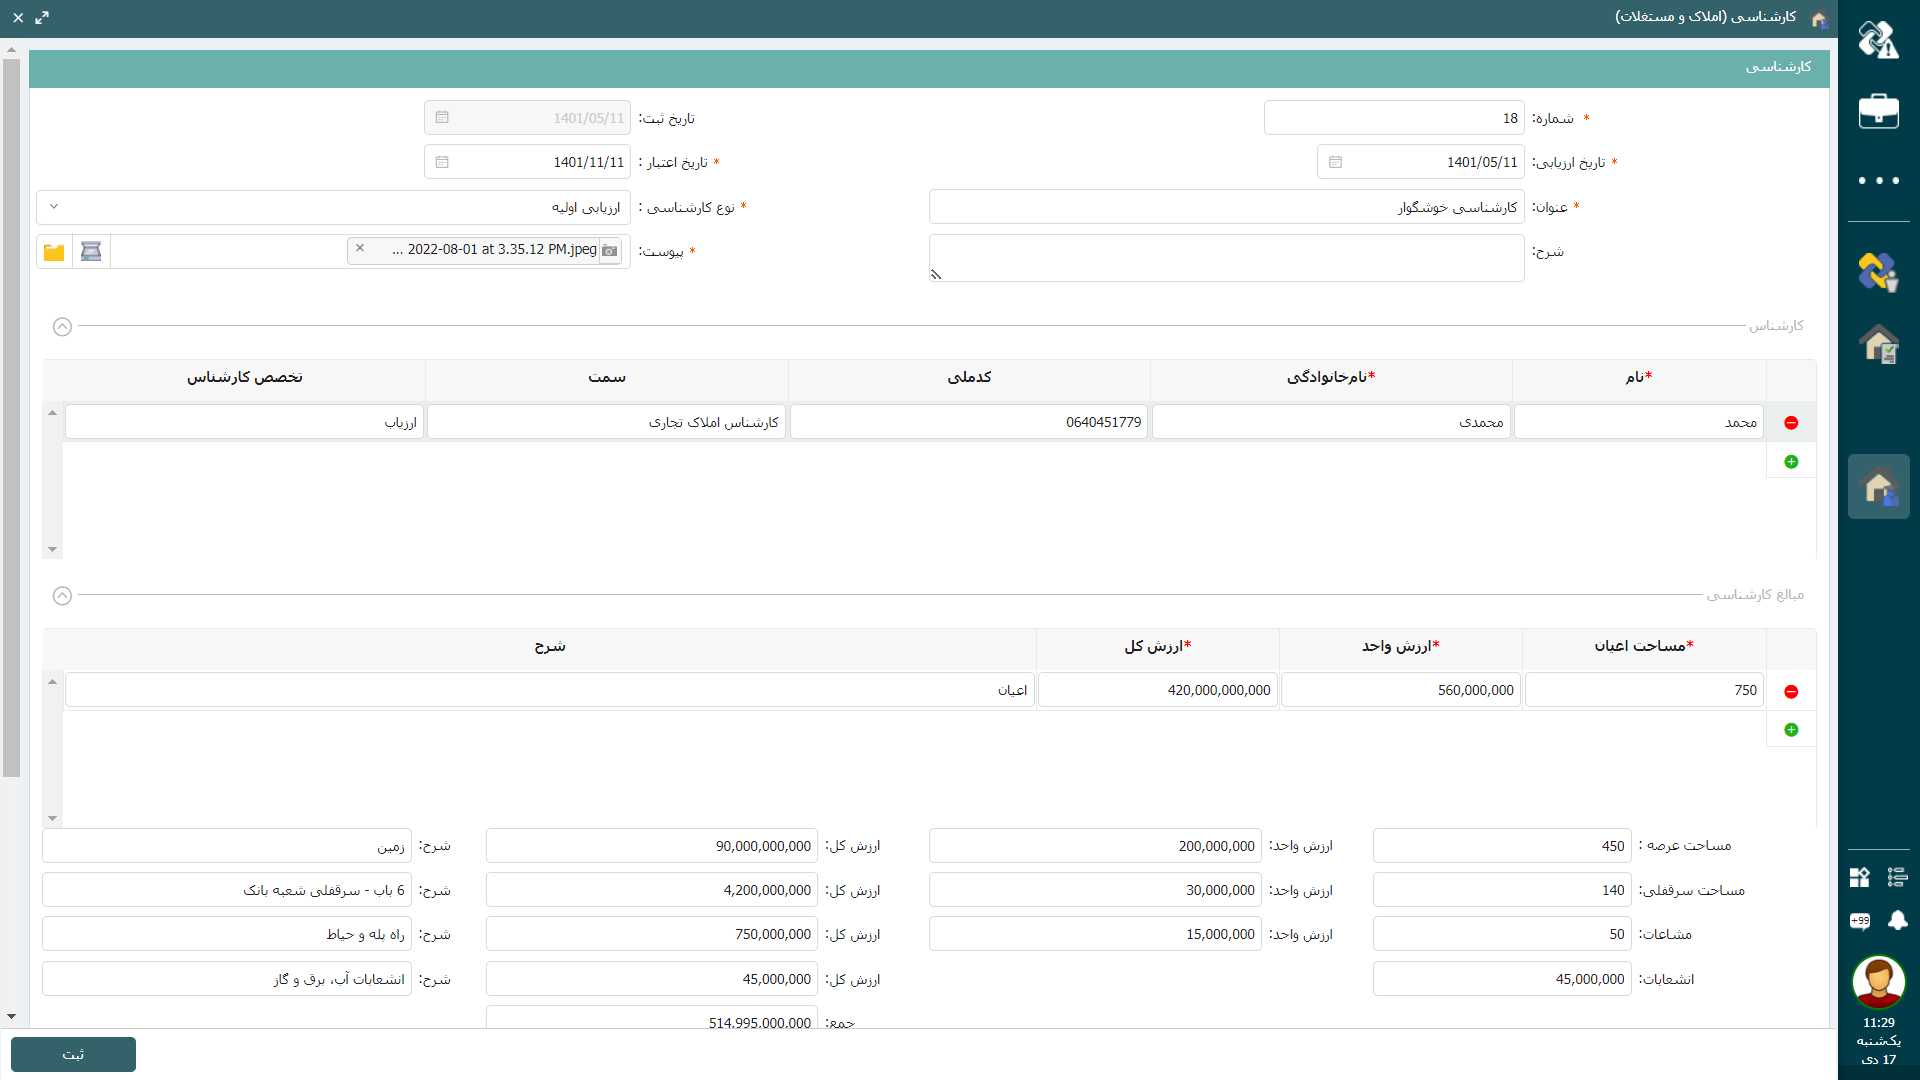Expand window using the fullscreen arrows icon
The width and height of the screenshot is (1920, 1080).
(42, 18)
